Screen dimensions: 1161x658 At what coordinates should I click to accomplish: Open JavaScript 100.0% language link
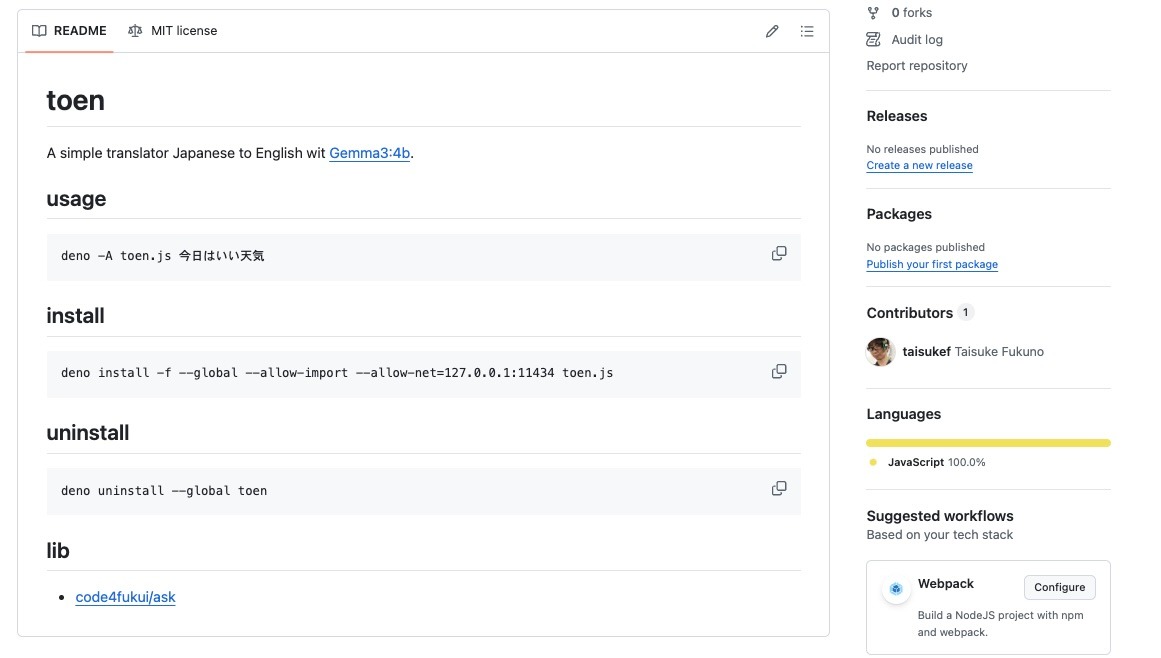click(935, 462)
